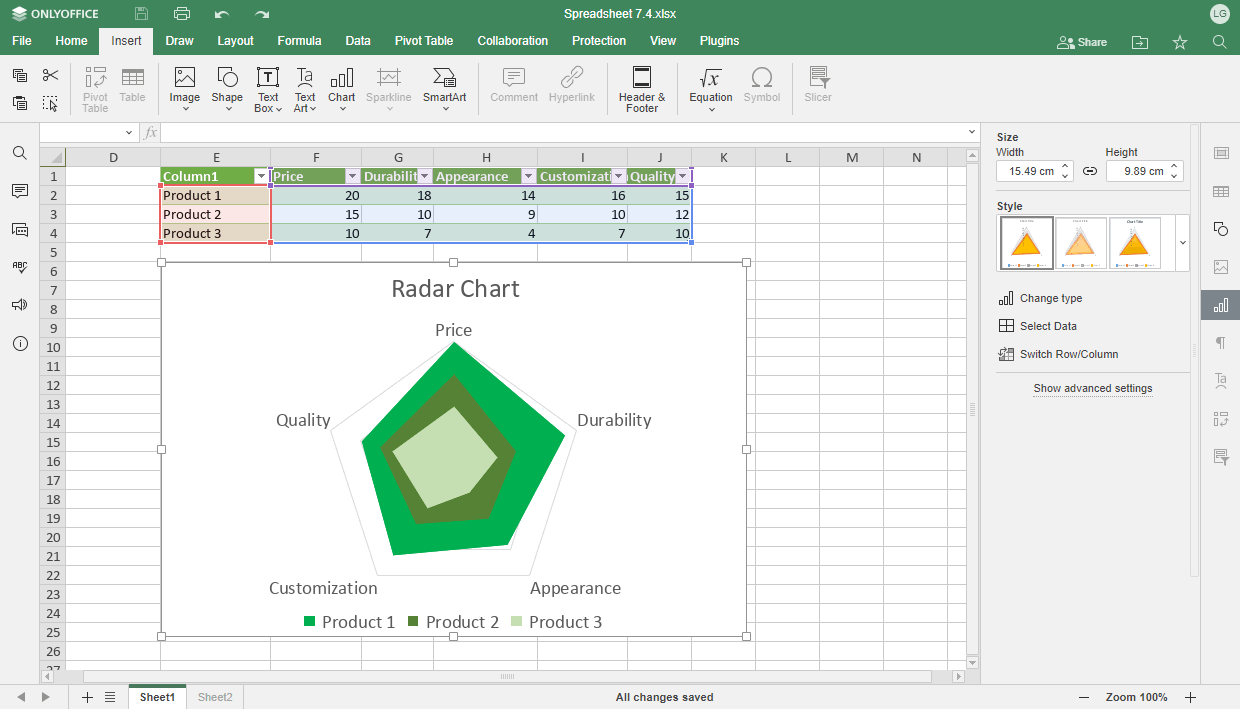Open Show advanced settings link

tap(1092, 388)
